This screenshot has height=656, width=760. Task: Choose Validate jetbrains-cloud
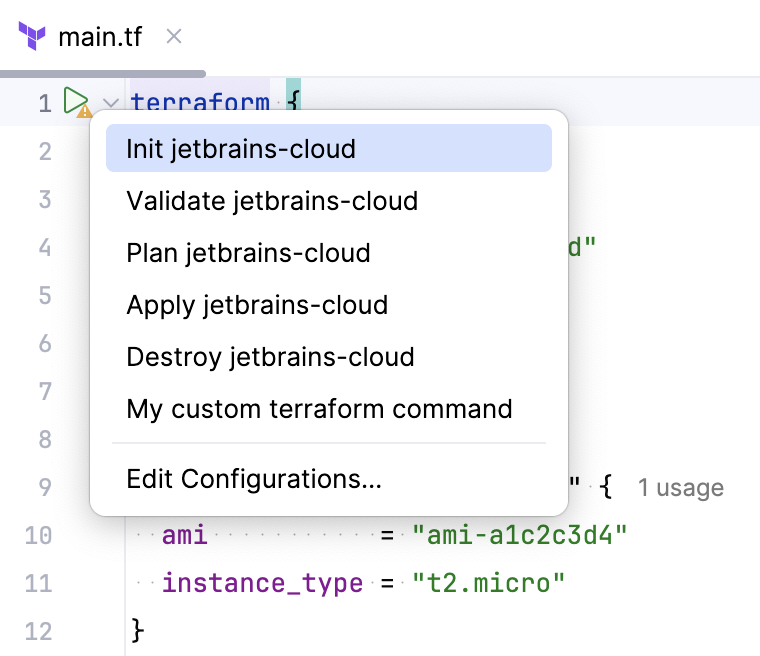(272, 201)
